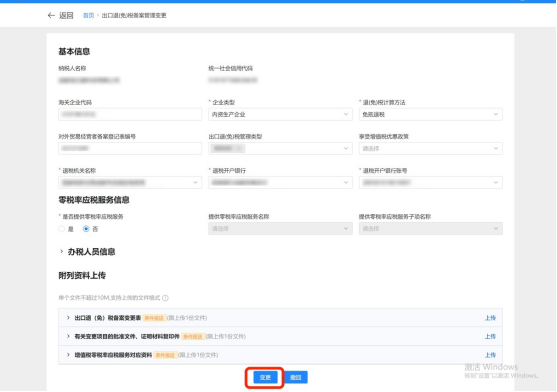The height and width of the screenshot is (392, 557).
Task: Select the 否 radio button for zero-rate service
Action: click(x=86, y=229)
